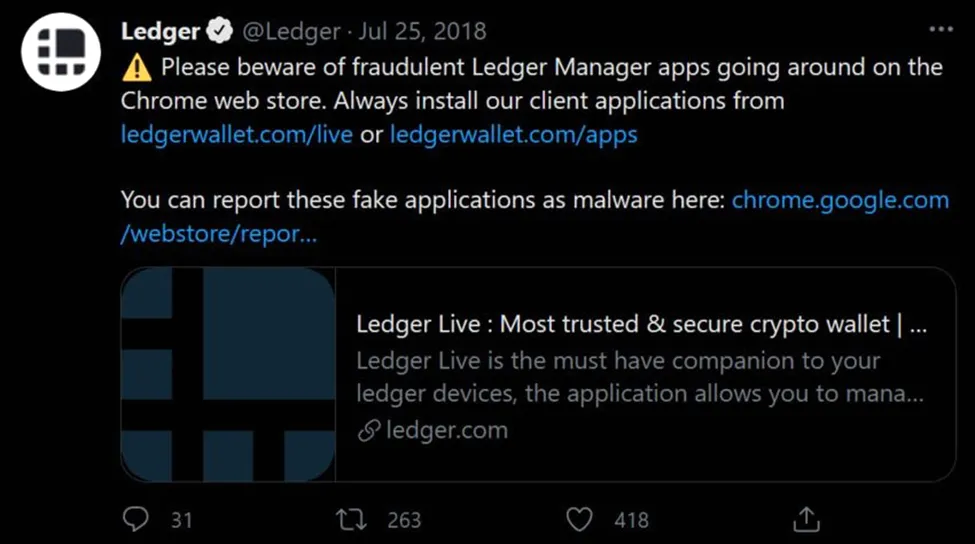
Task: Open the Ledger Live card title
Action: 641,324
